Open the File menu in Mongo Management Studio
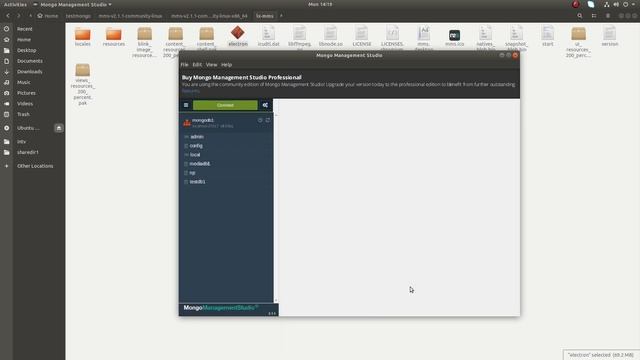This screenshot has height=360, width=640. pyautogui.click(x=184, y=64)
